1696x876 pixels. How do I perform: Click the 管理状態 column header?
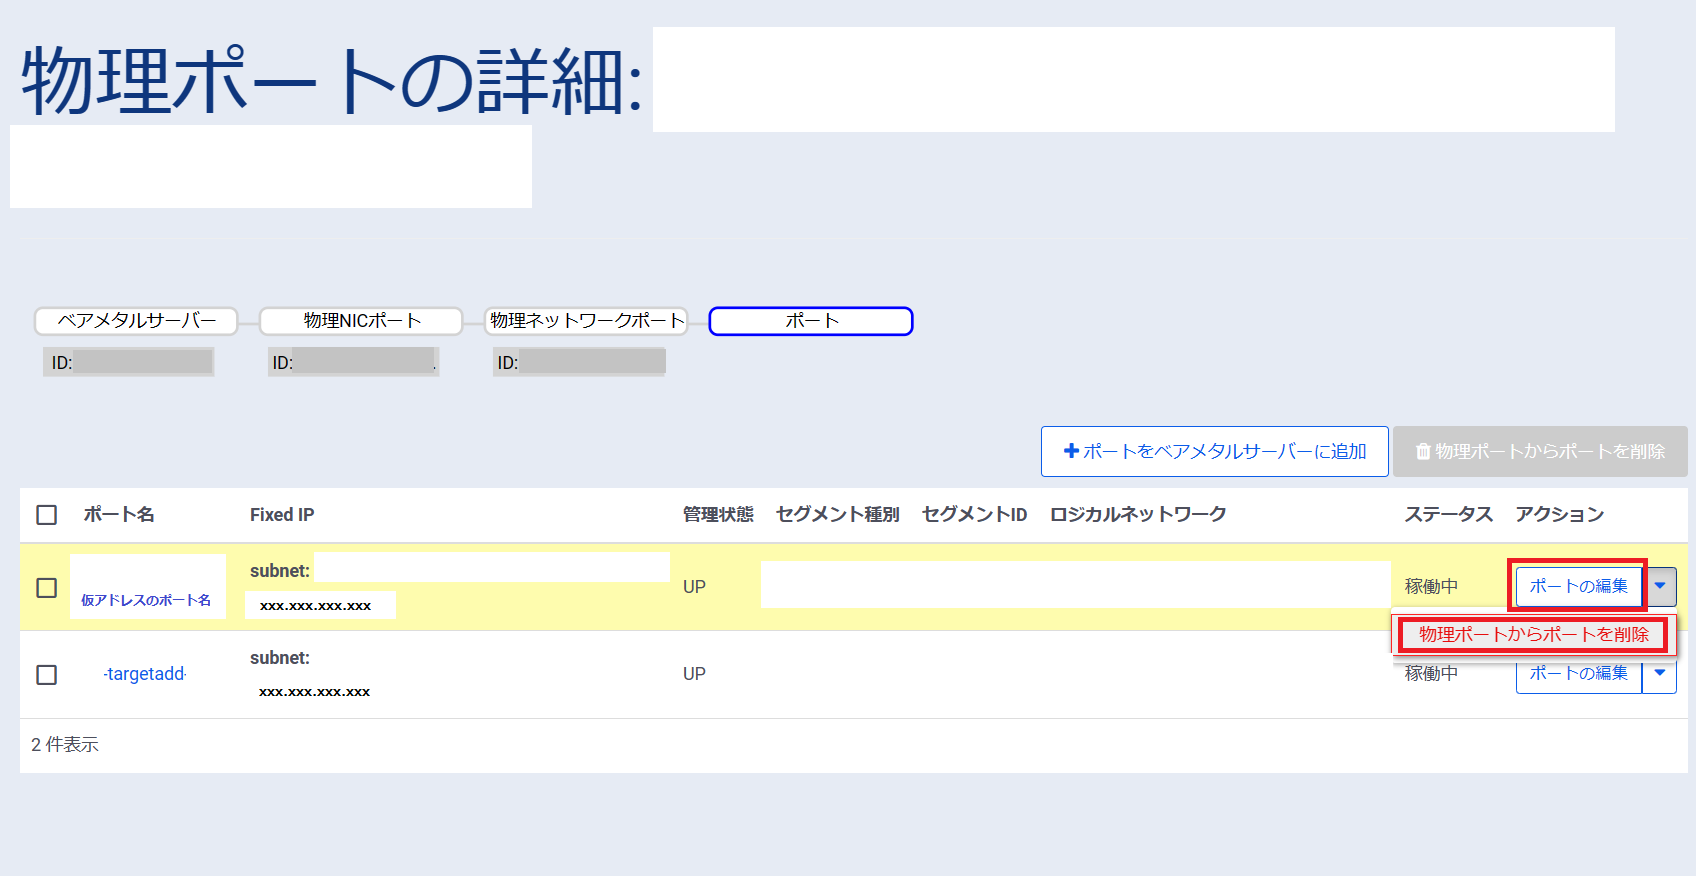click(x=718, y=515)
